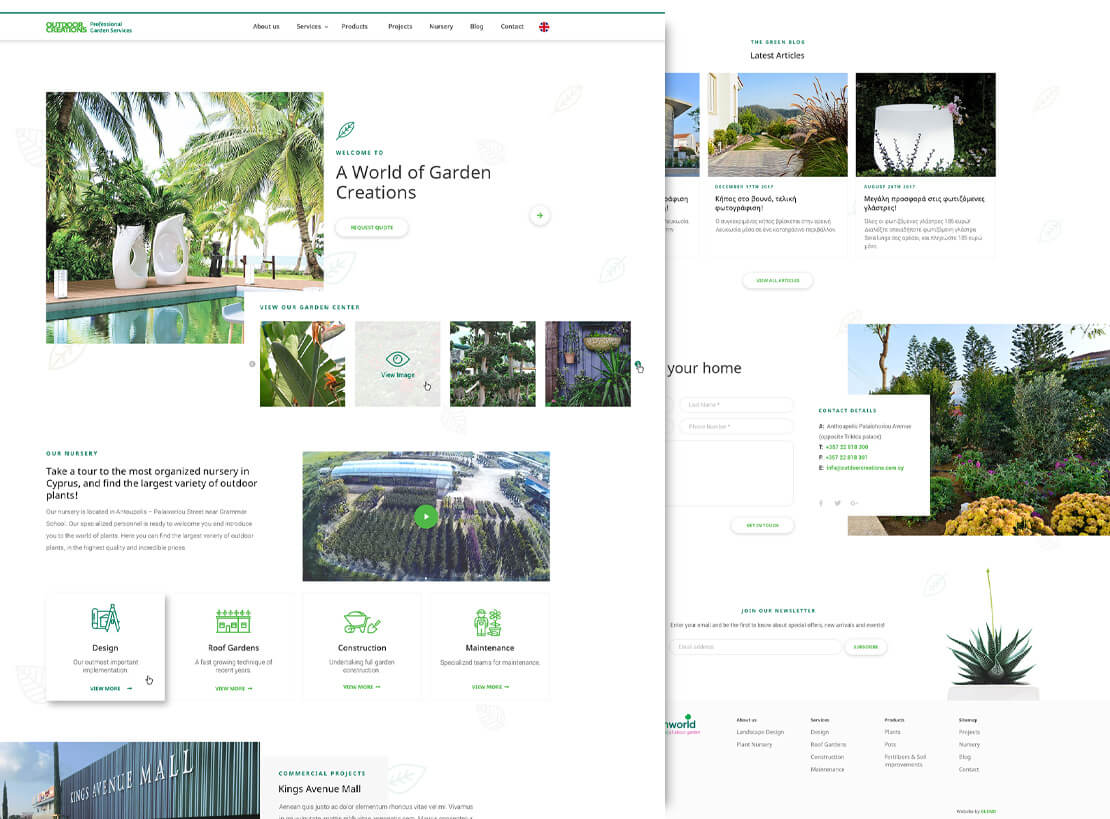Open Plant Nursery footer link
The image size is (1110, 819).
click(754, 745)
